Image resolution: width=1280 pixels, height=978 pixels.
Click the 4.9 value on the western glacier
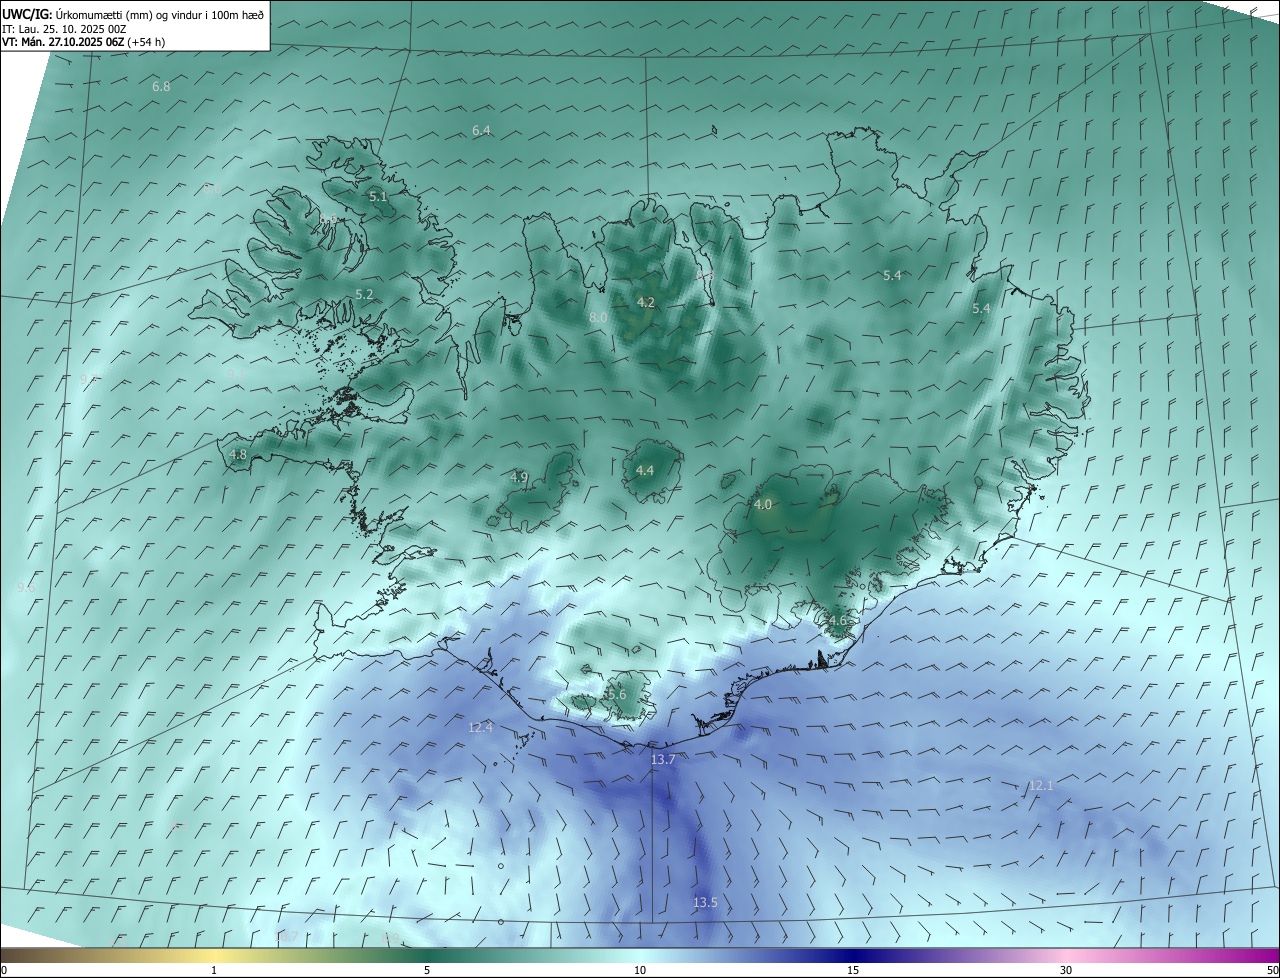[x=518, y=478]
